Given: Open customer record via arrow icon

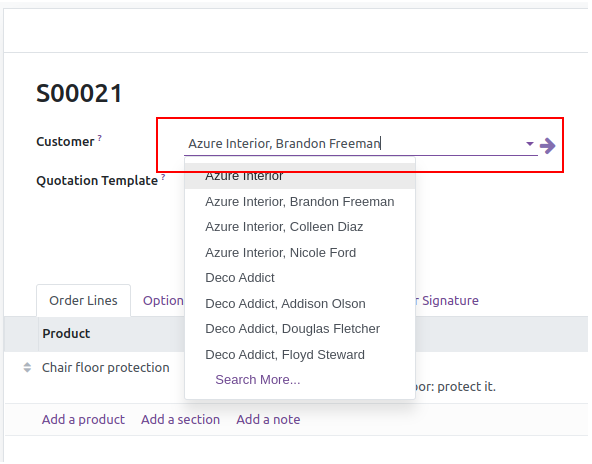Looking at the screenshot, I should [547, 146].
